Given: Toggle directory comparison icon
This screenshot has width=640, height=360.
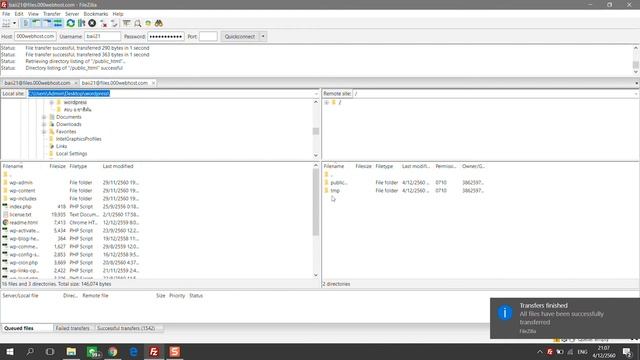Looking at the screenshot, I should 138,23.
